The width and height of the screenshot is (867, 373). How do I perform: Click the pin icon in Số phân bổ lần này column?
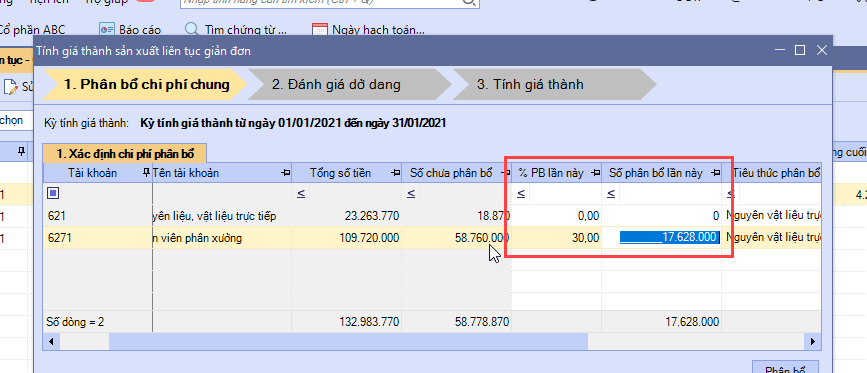715,173
